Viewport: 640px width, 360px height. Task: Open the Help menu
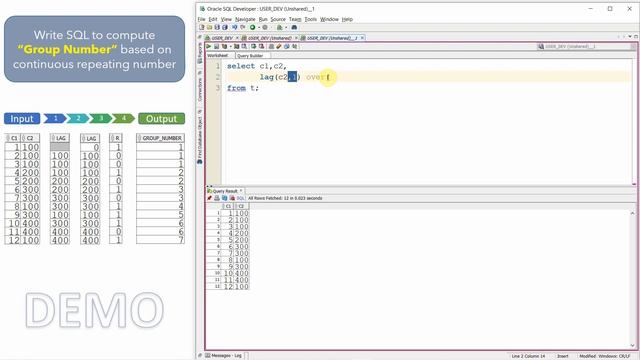347,19
